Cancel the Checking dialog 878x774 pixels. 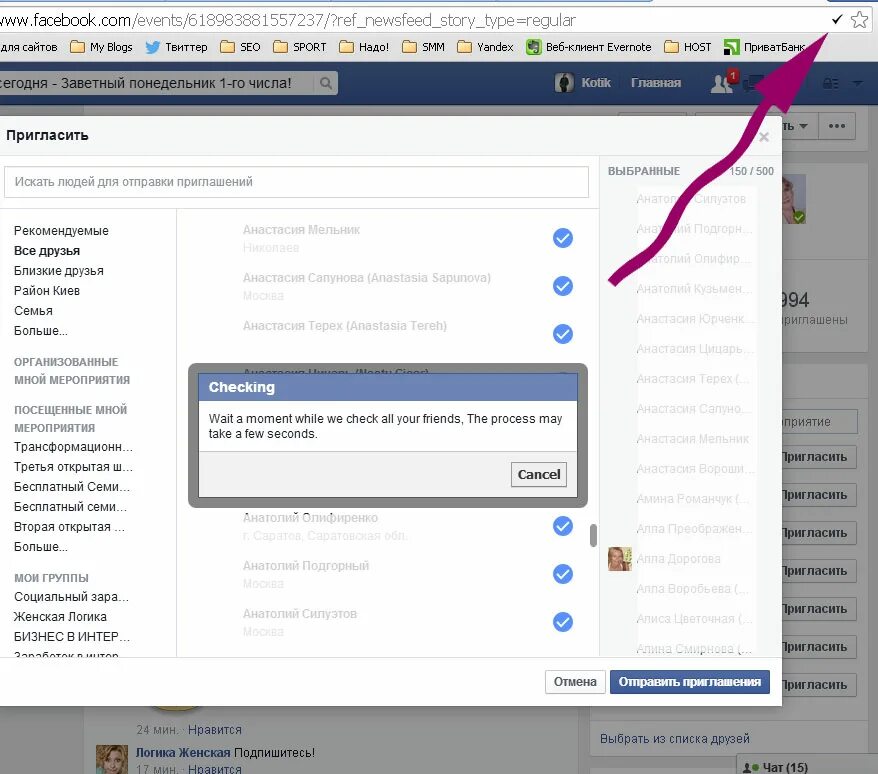tap(539, 474)
